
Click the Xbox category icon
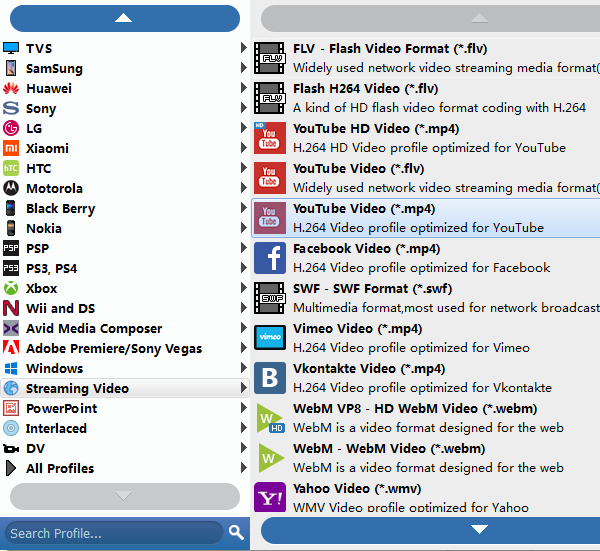click(11, 288)
